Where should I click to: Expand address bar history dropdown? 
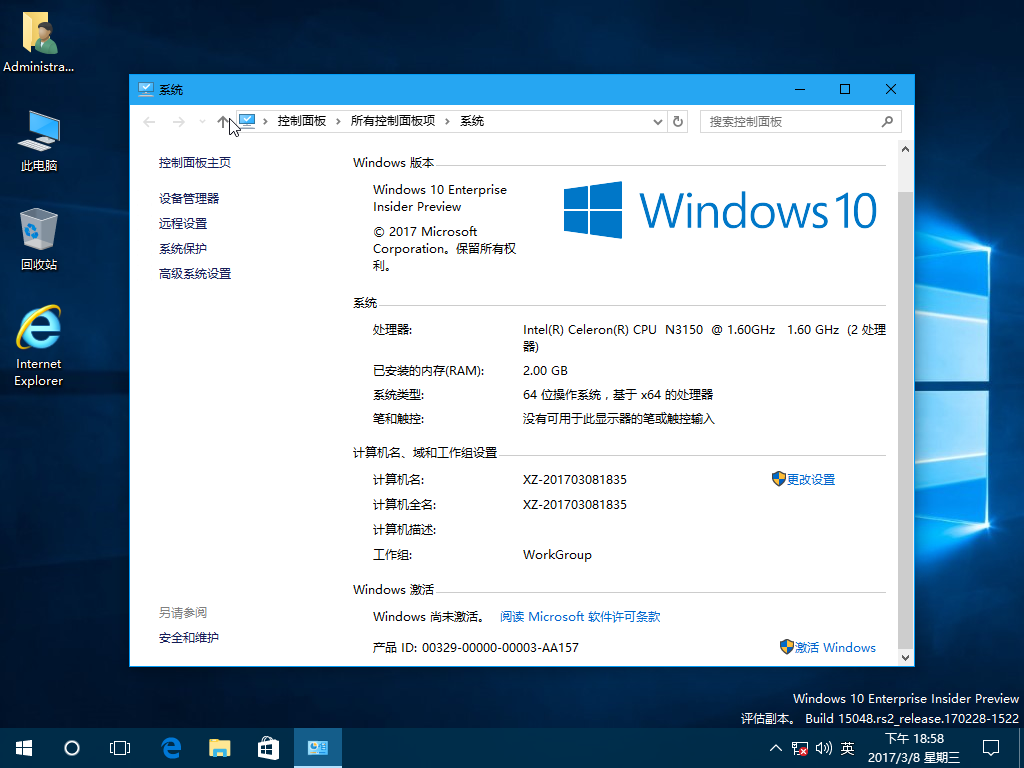[658, 121]
